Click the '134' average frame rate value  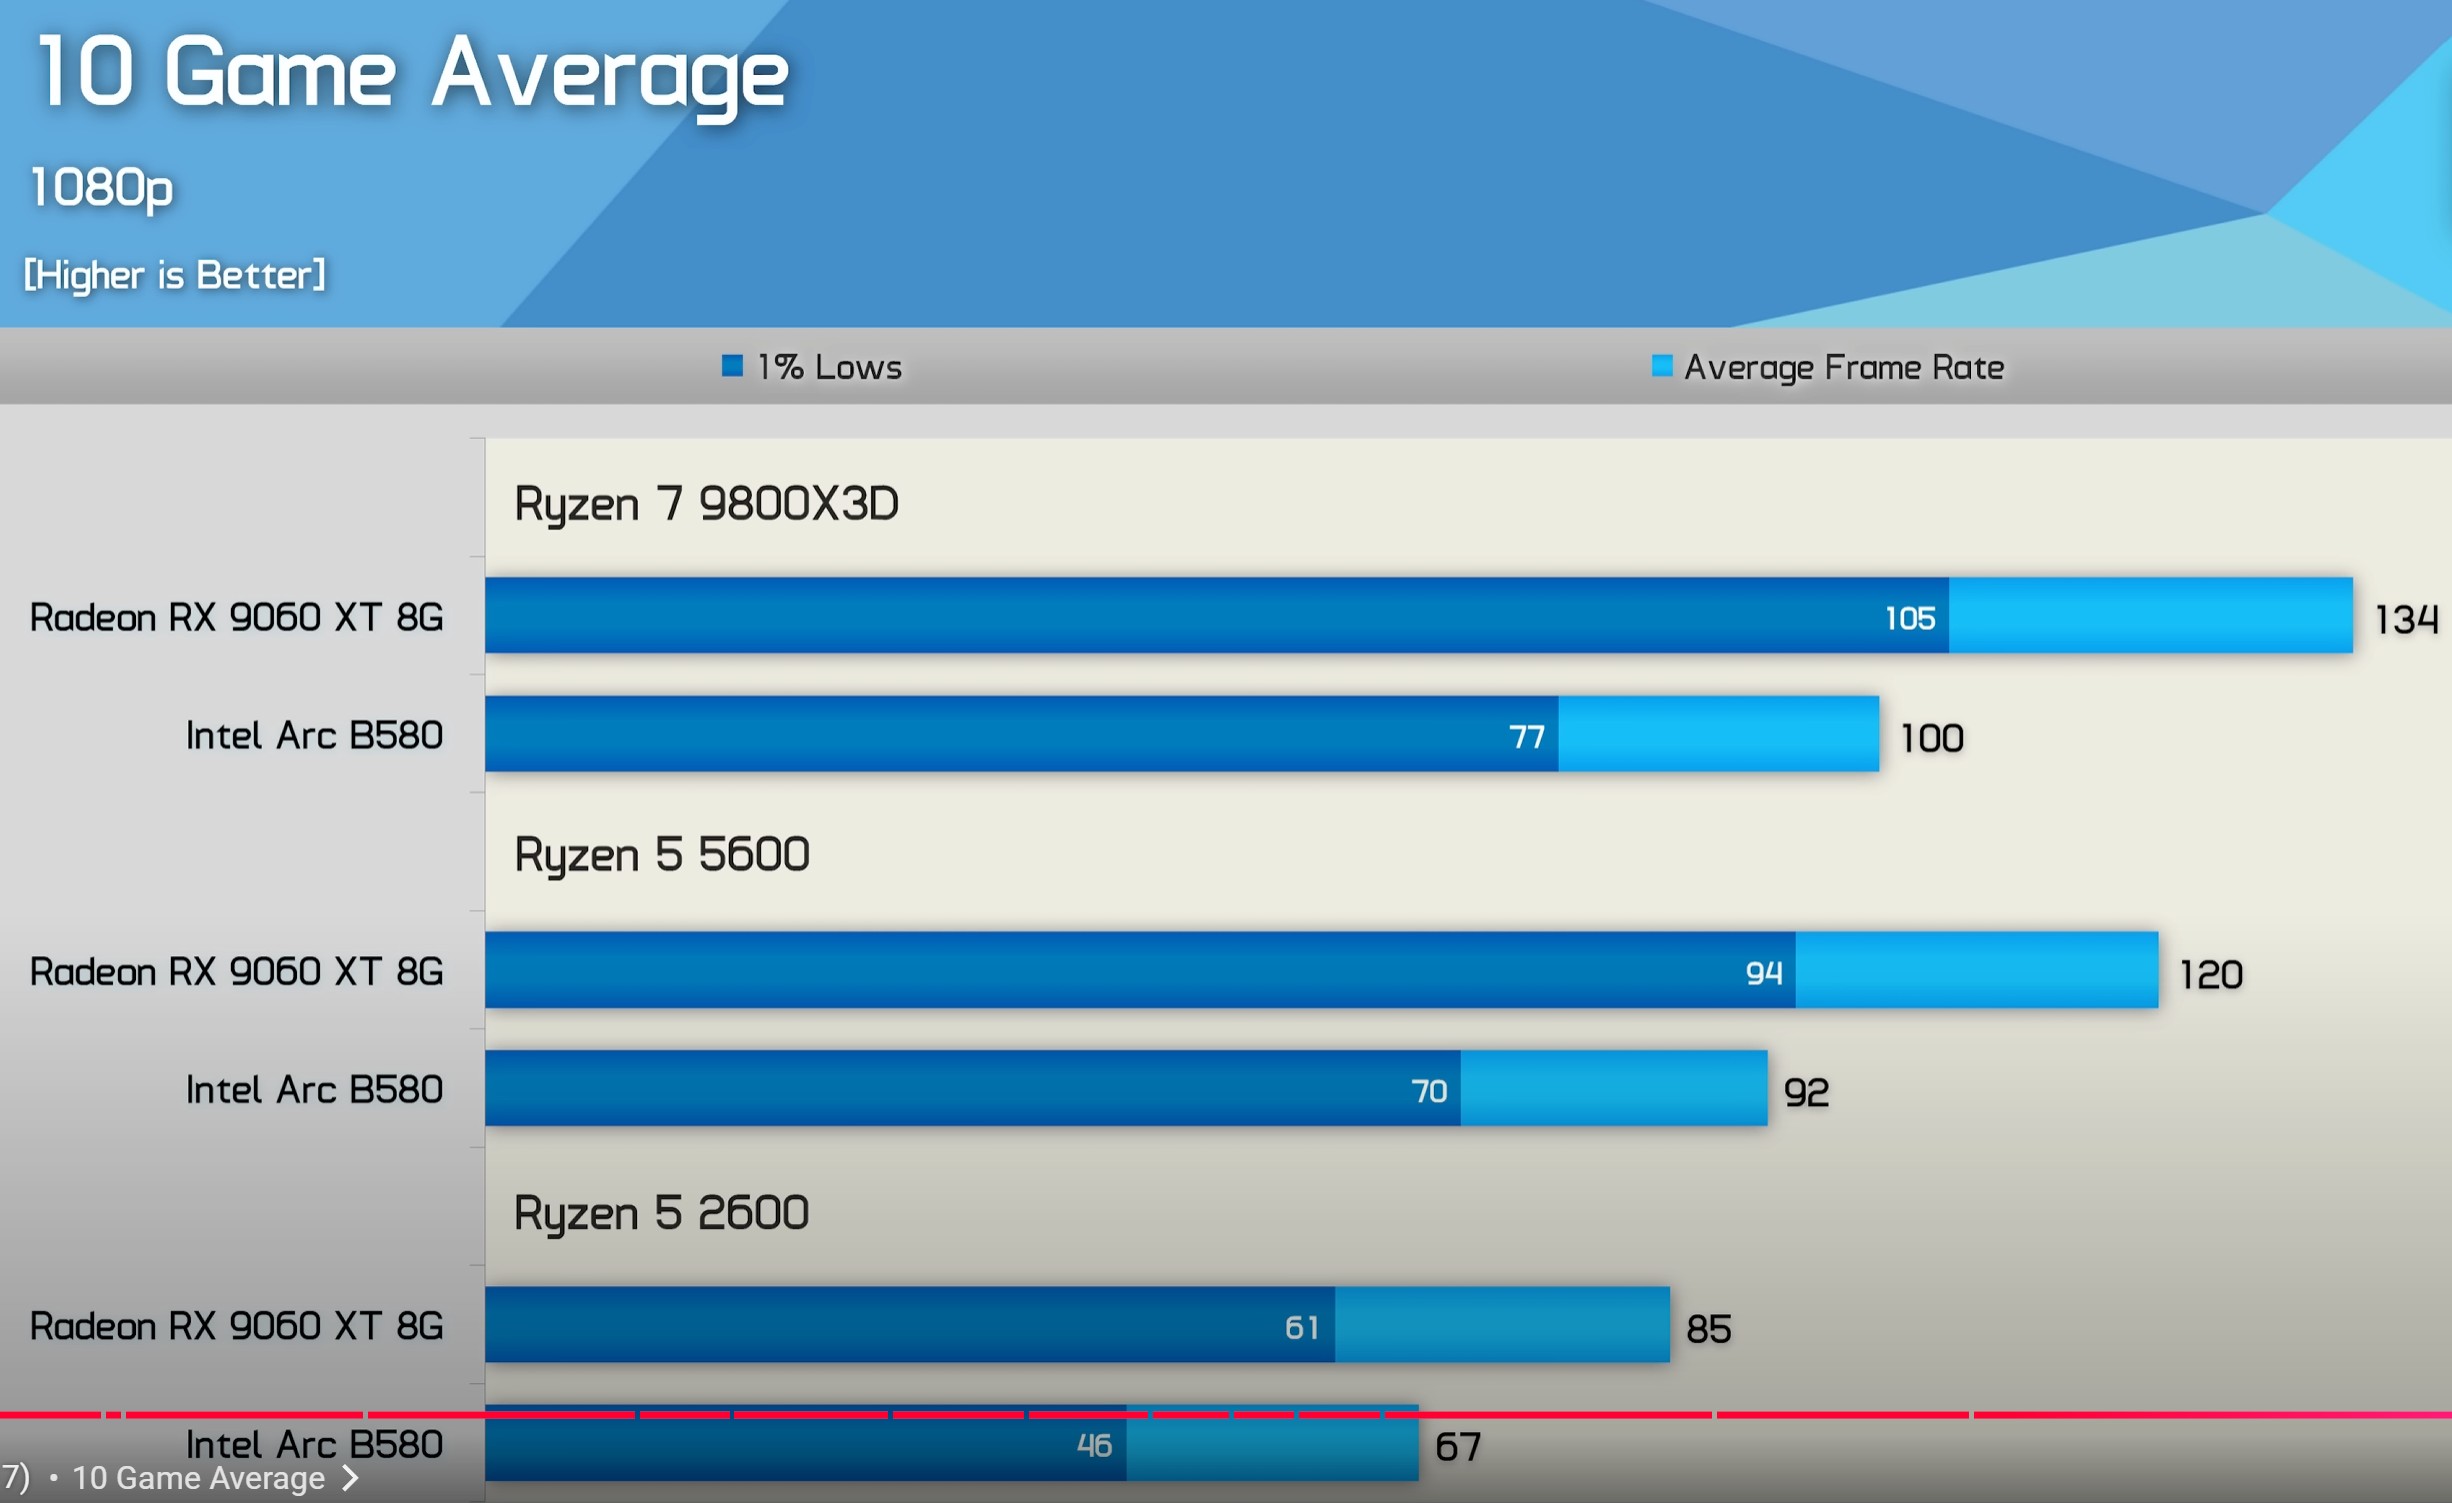(x=2406, y=620)
